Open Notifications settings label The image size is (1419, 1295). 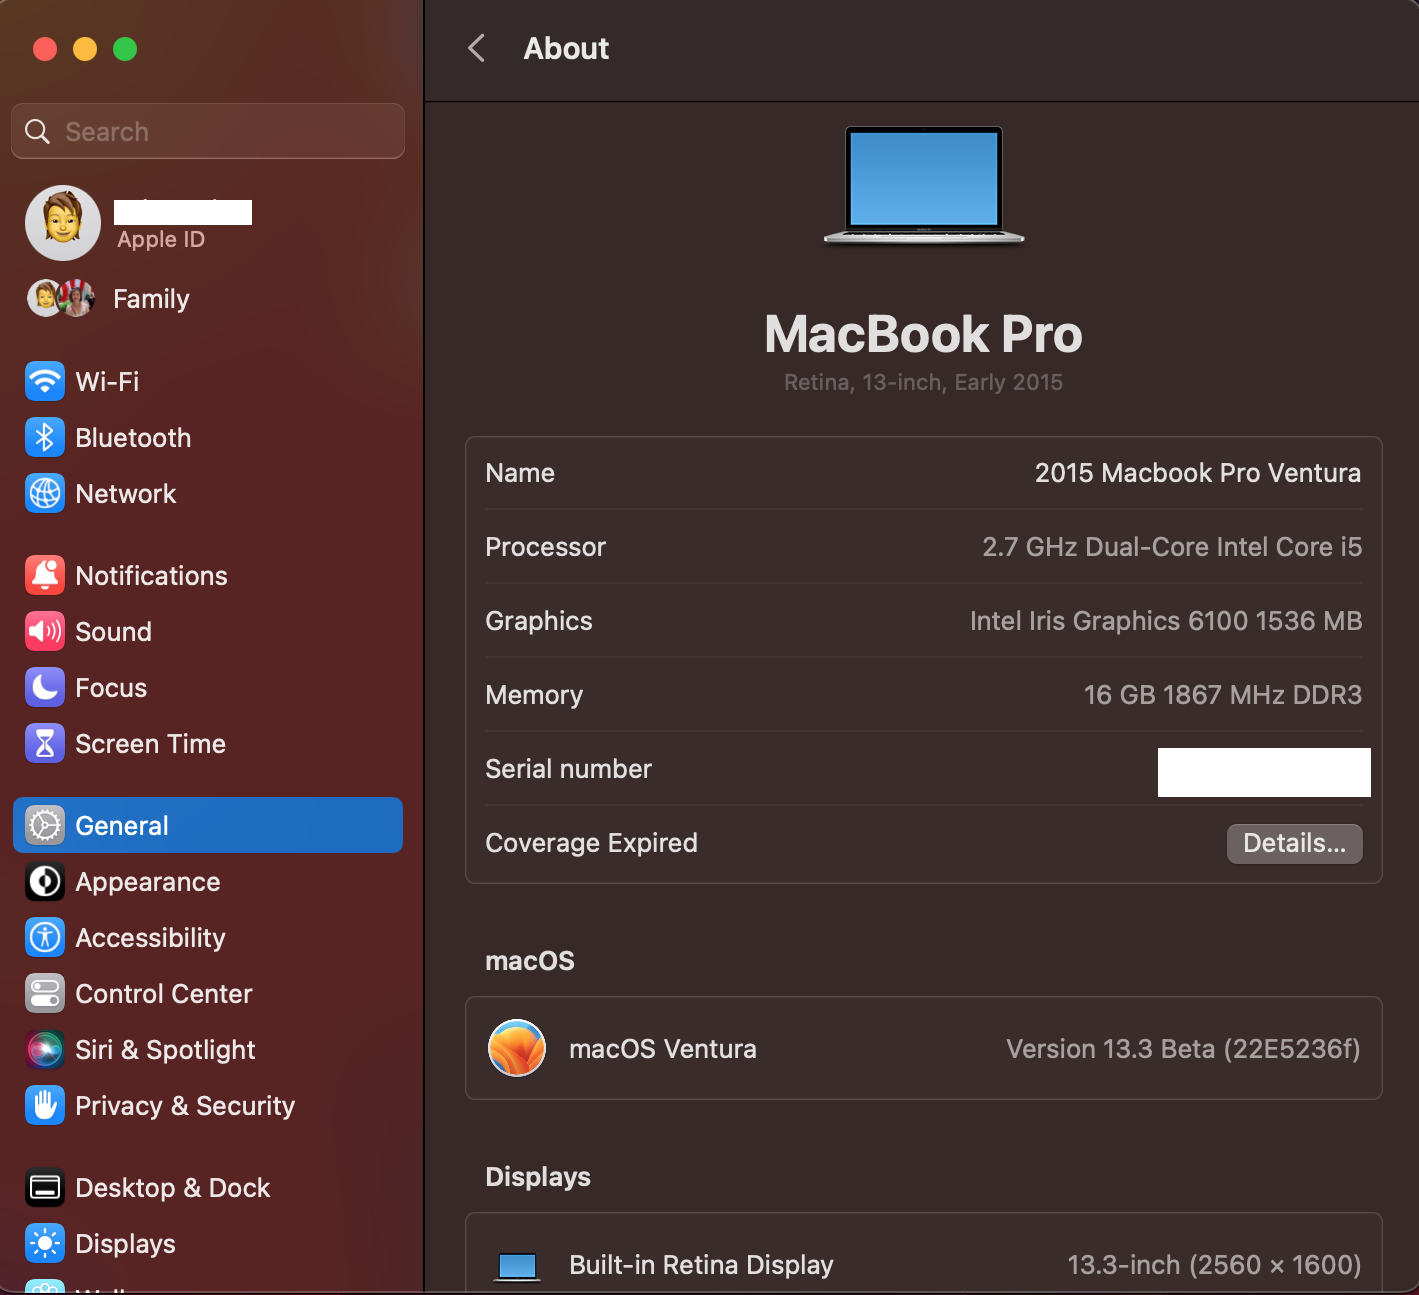(x=152, y=575)
